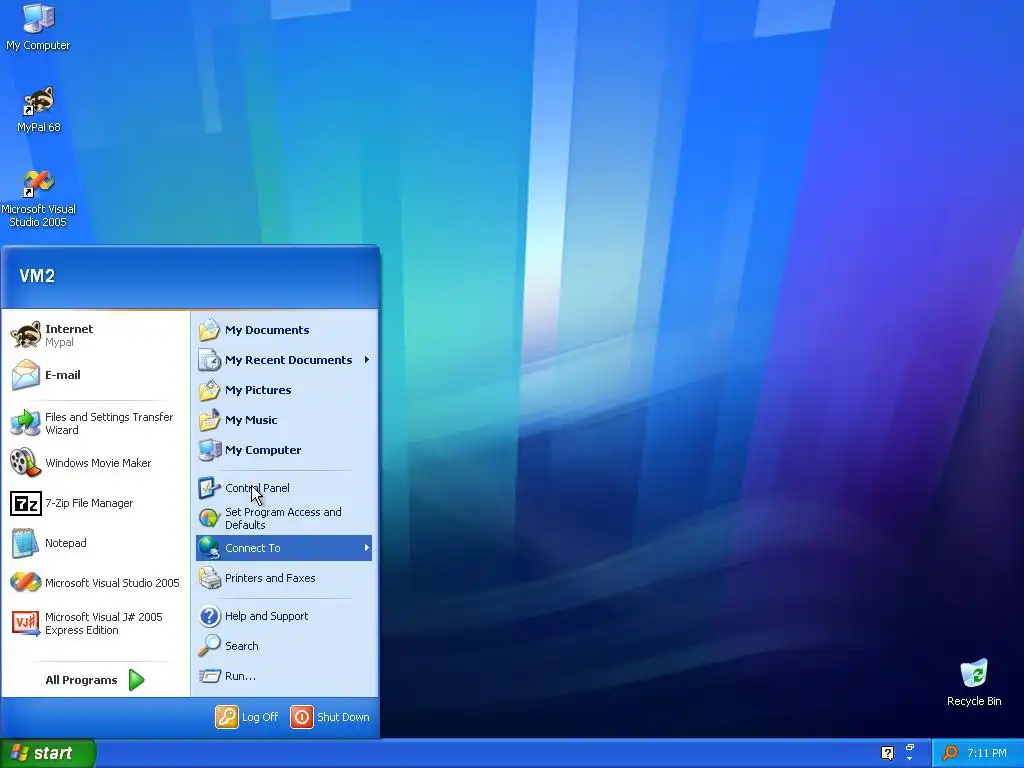Select My Documents text entry
Screen dimensions: 1024x768
267,330
